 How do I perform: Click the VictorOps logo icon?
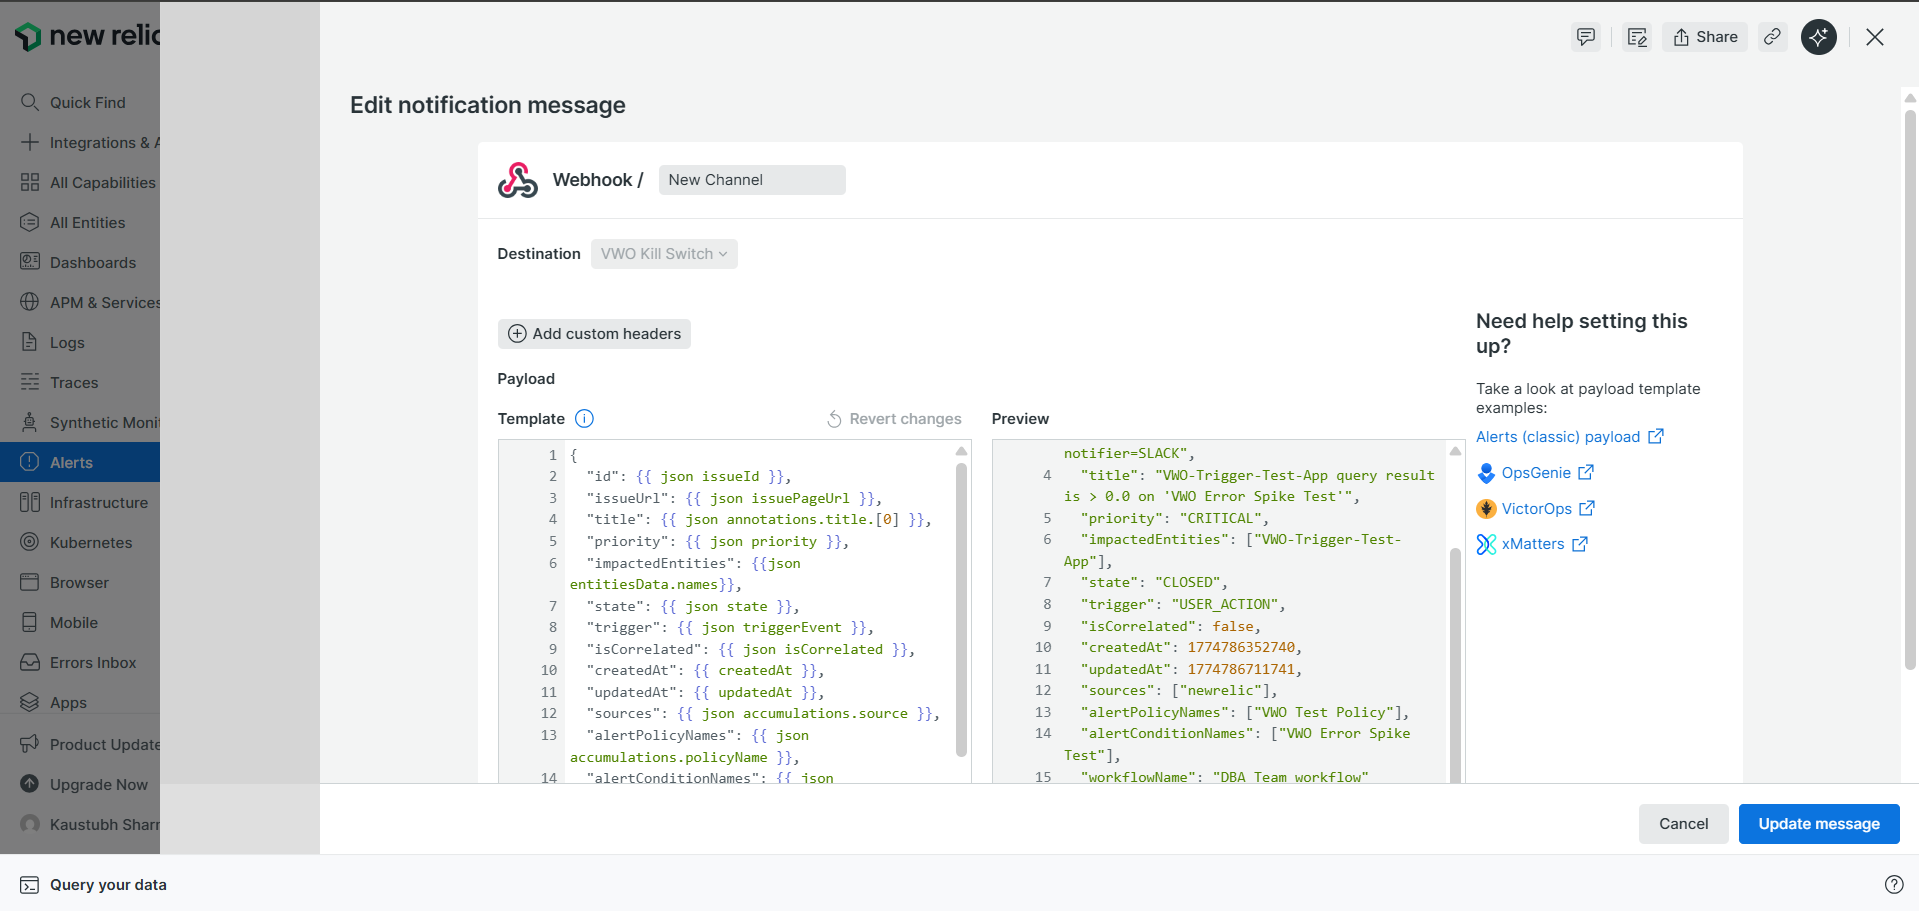[1487, 509]
